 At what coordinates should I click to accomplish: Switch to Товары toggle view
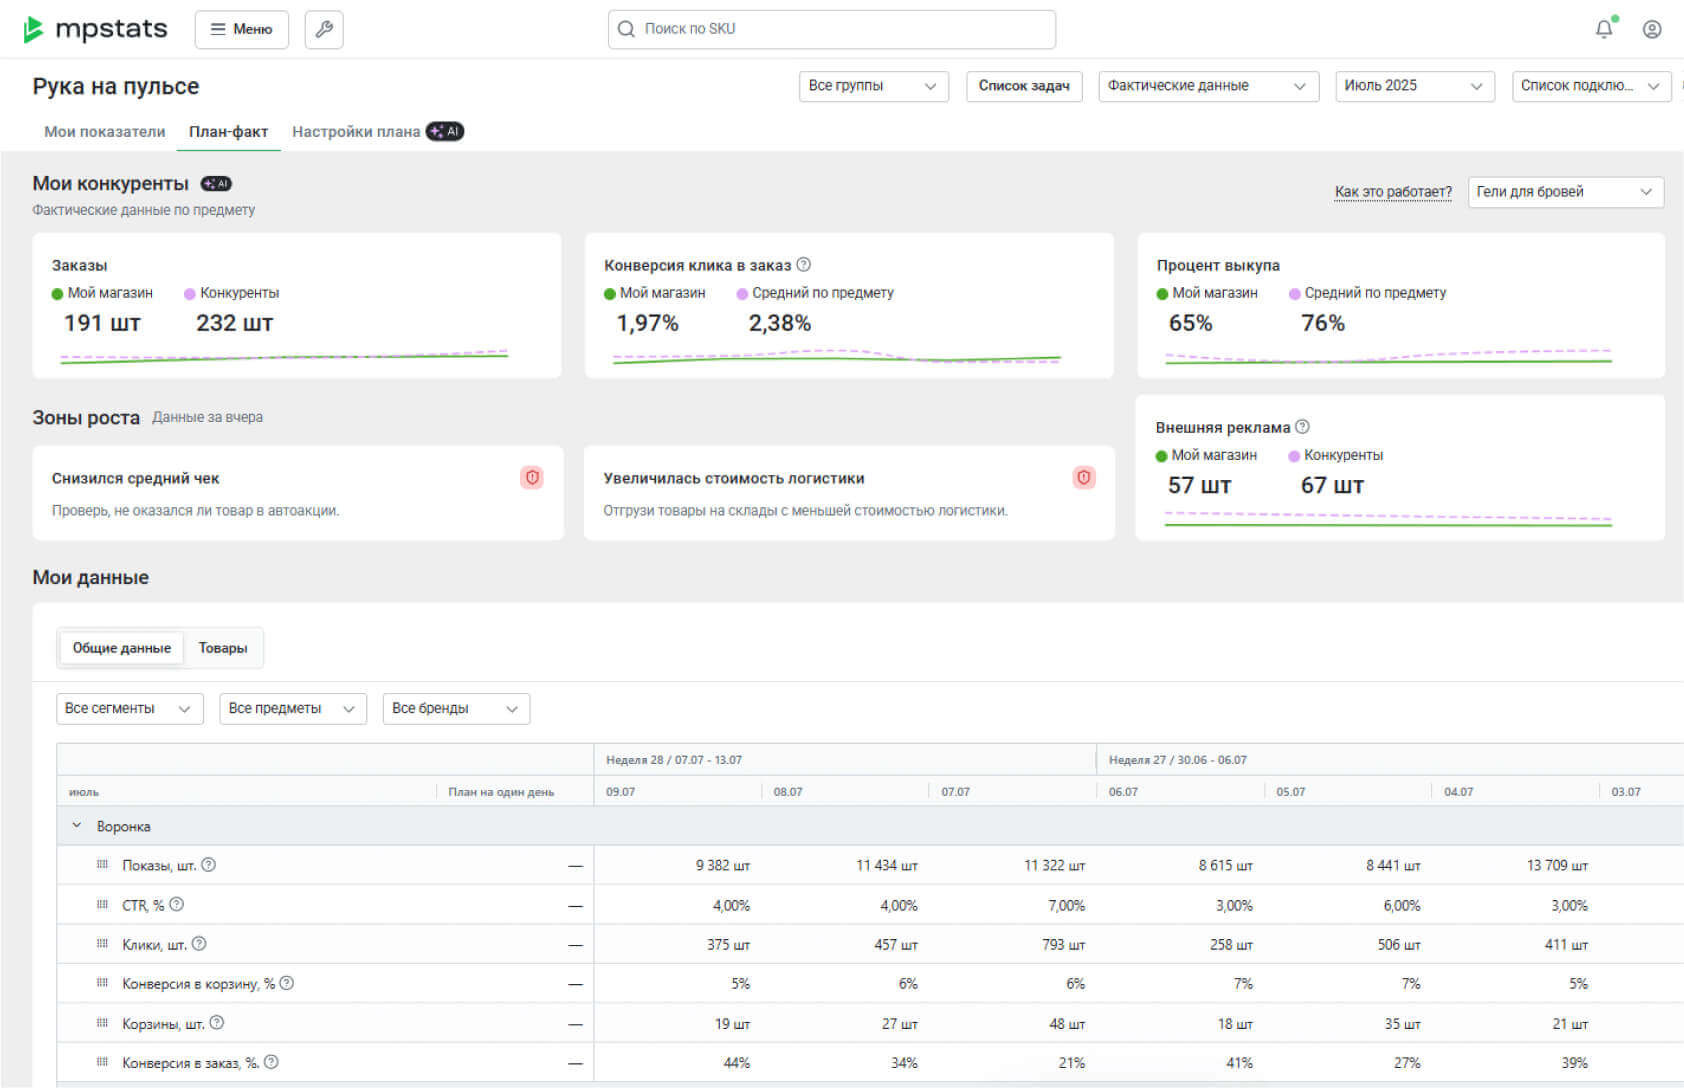coord(222,648)
